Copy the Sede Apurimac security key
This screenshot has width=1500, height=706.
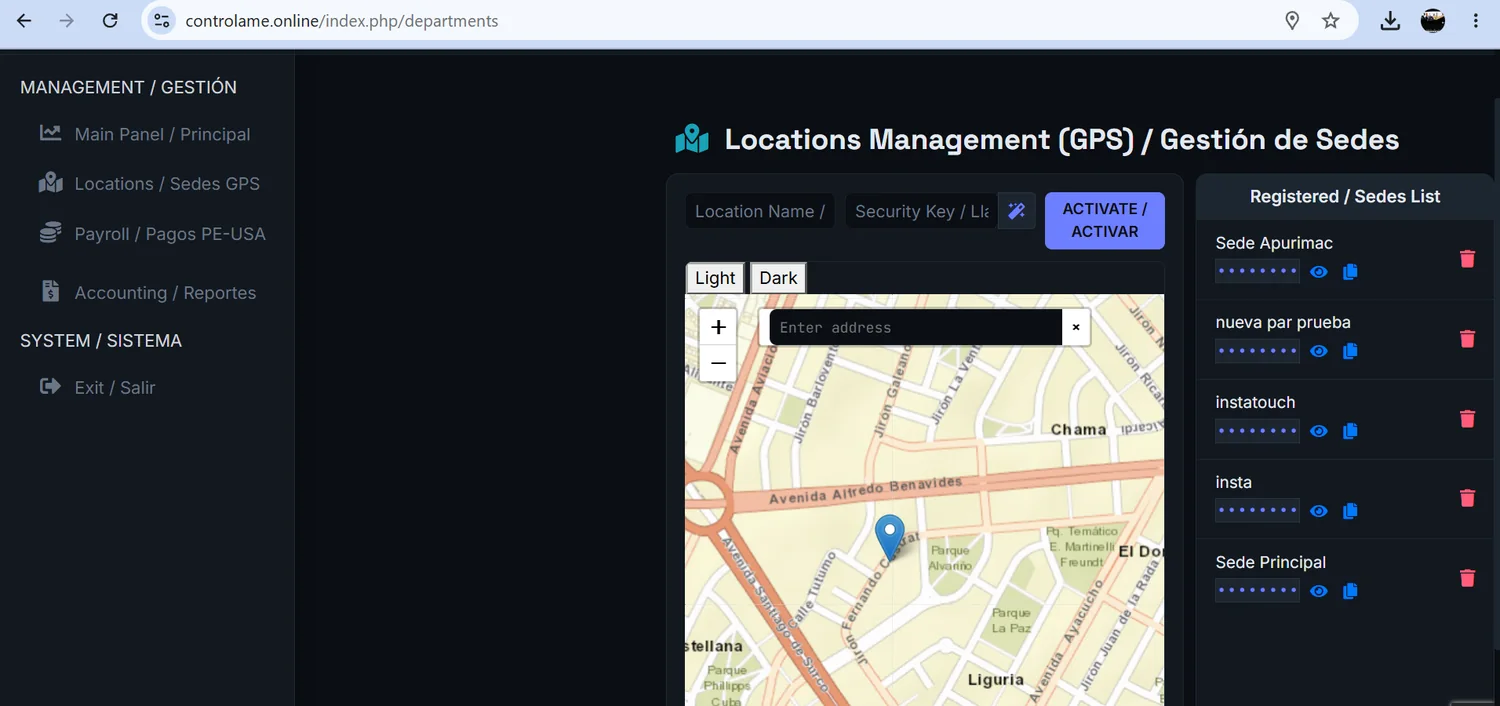(1350, 272)
